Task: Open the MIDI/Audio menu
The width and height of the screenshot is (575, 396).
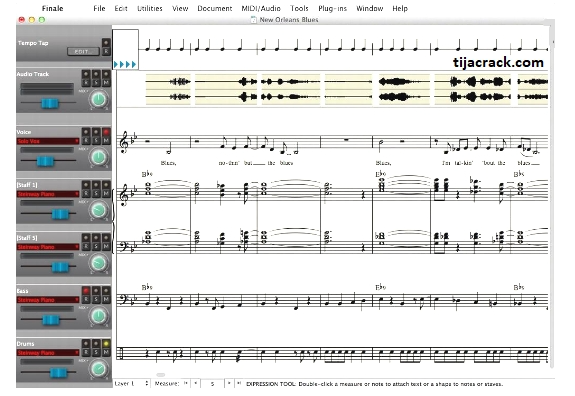Action: (x=261, y=8)
